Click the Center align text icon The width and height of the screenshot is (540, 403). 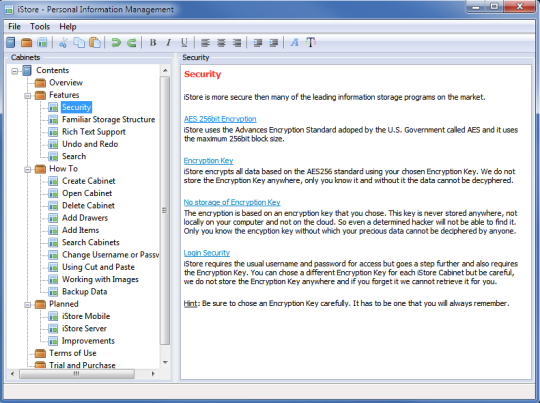point(221,43)
